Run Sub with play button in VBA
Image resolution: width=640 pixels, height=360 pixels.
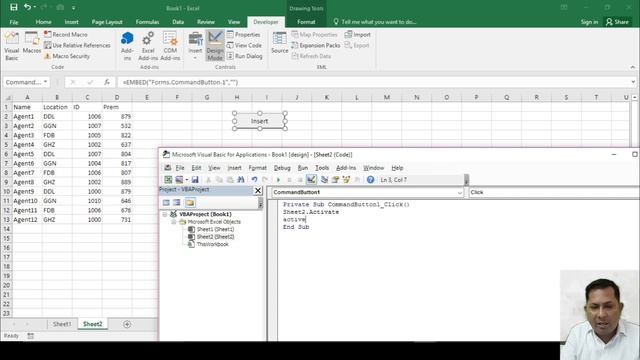click(x=278, y=180)
